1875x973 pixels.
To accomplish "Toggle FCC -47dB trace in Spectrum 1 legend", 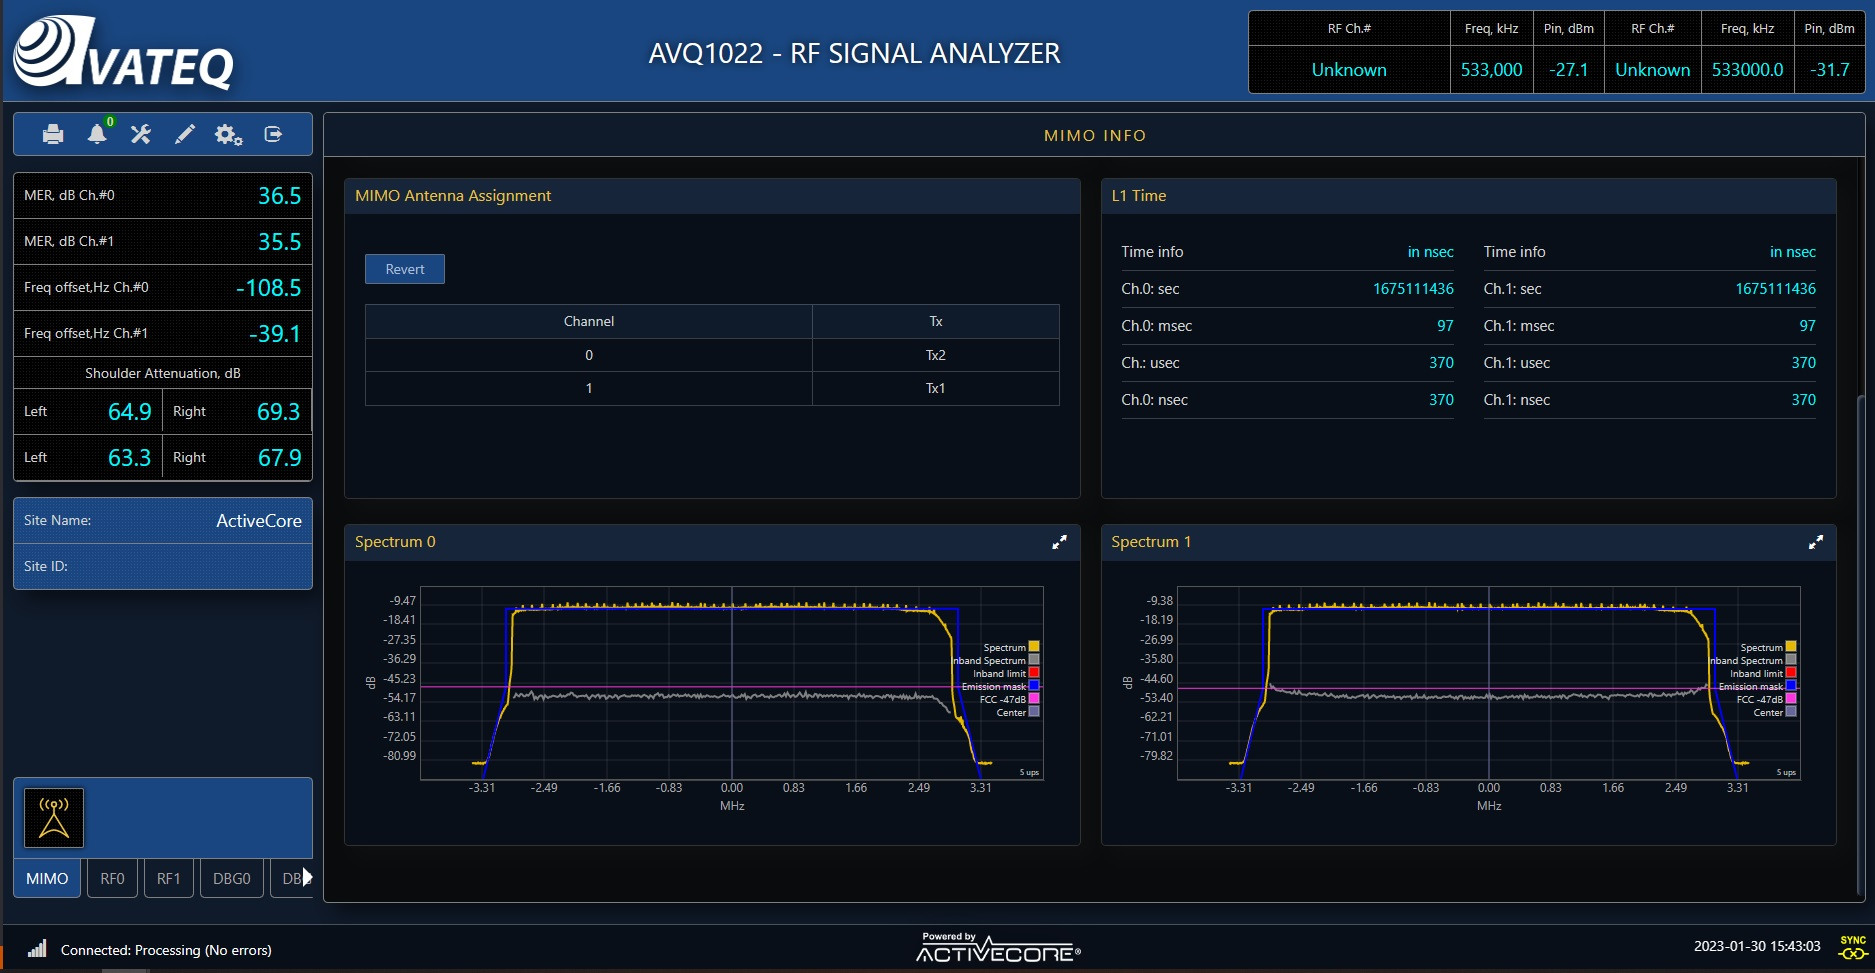I will (x=1791, y=699).
